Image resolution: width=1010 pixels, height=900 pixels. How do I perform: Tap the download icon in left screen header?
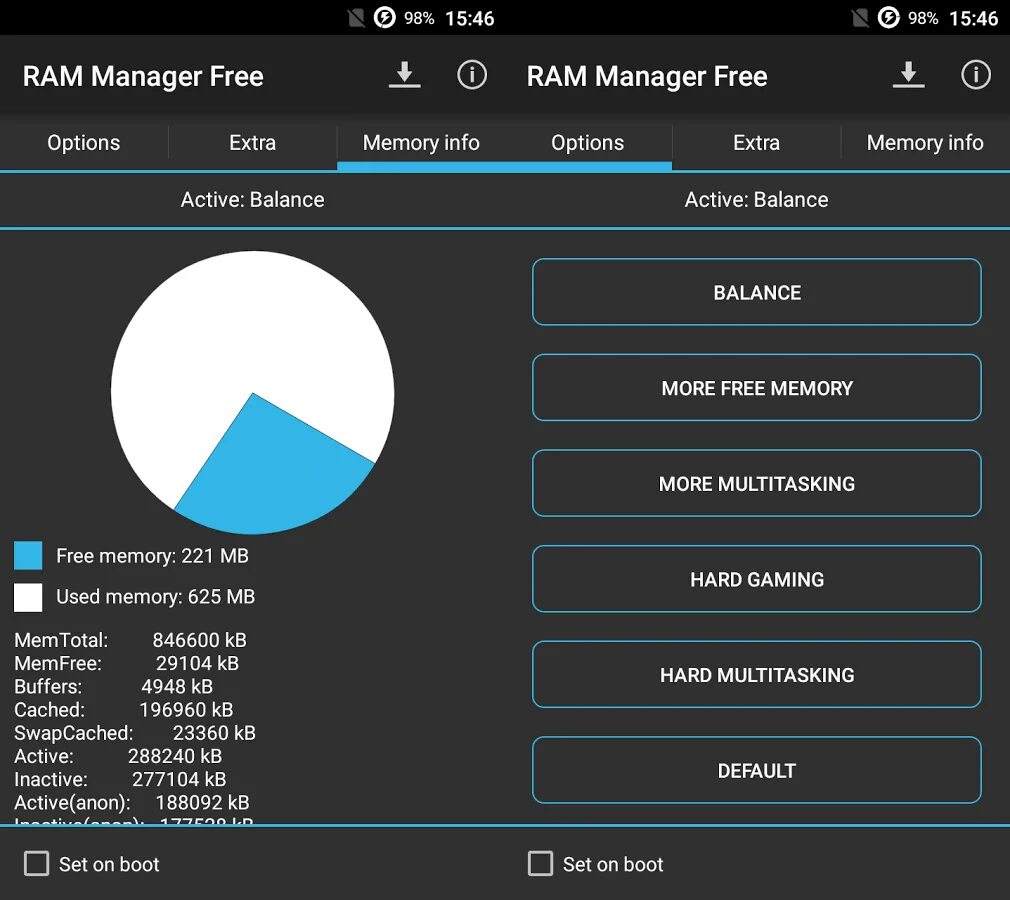click(405, 75)
